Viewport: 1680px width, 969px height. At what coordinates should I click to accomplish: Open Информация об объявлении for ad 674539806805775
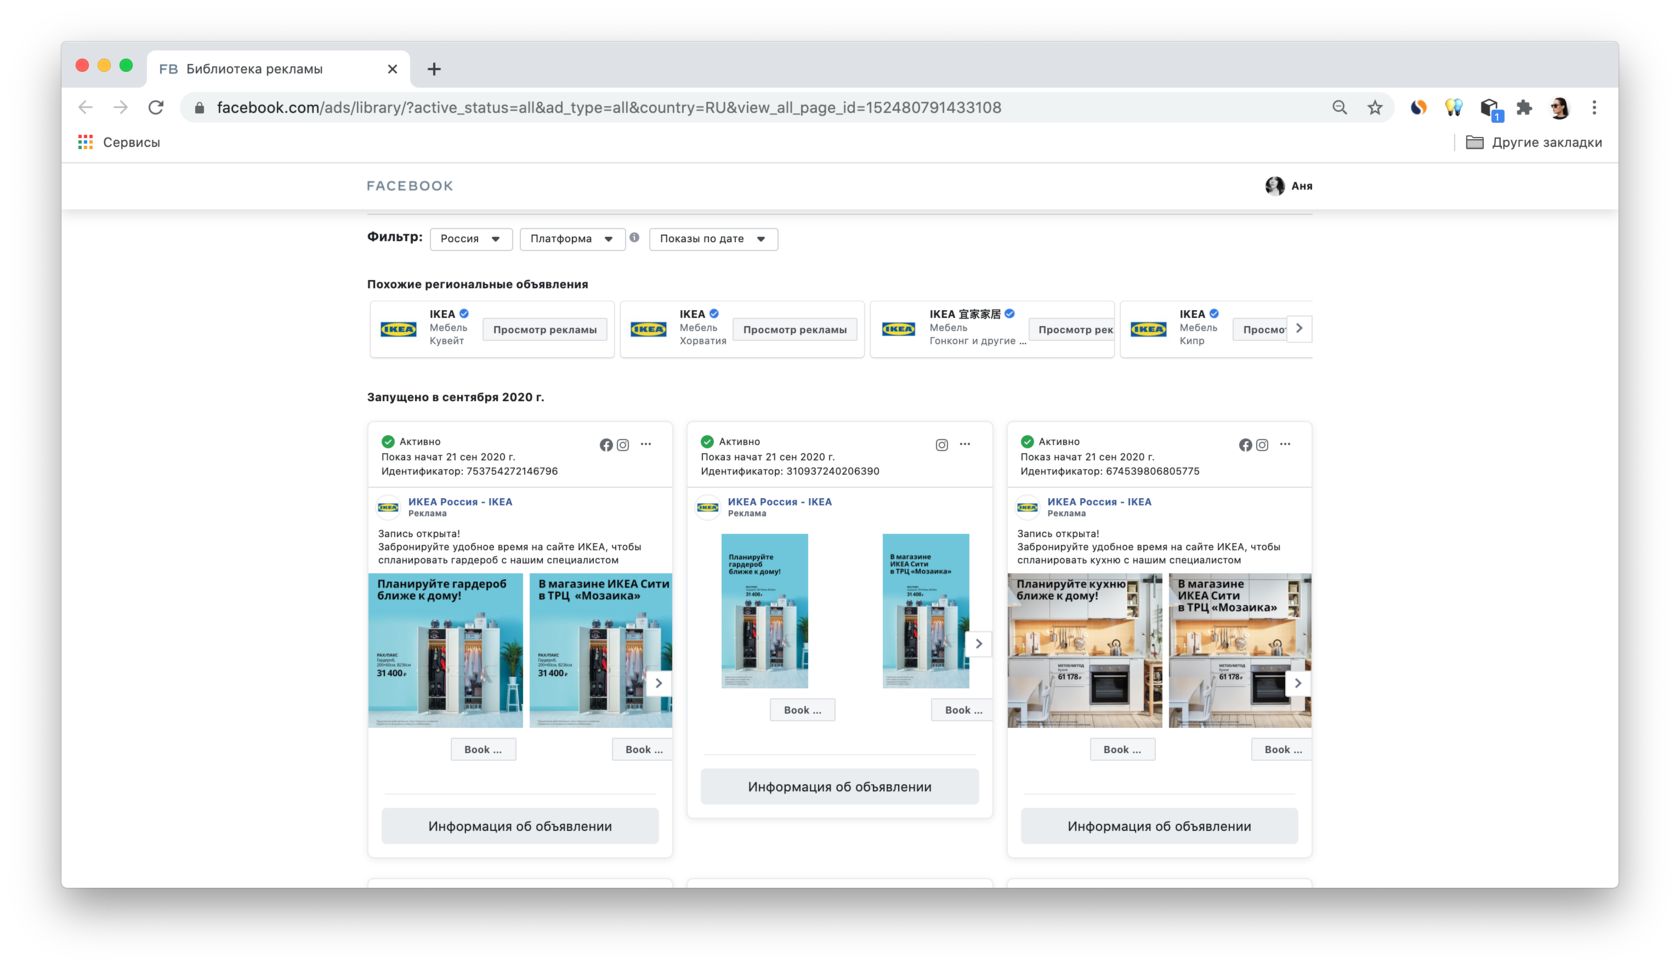click(x=1159, y=826)
